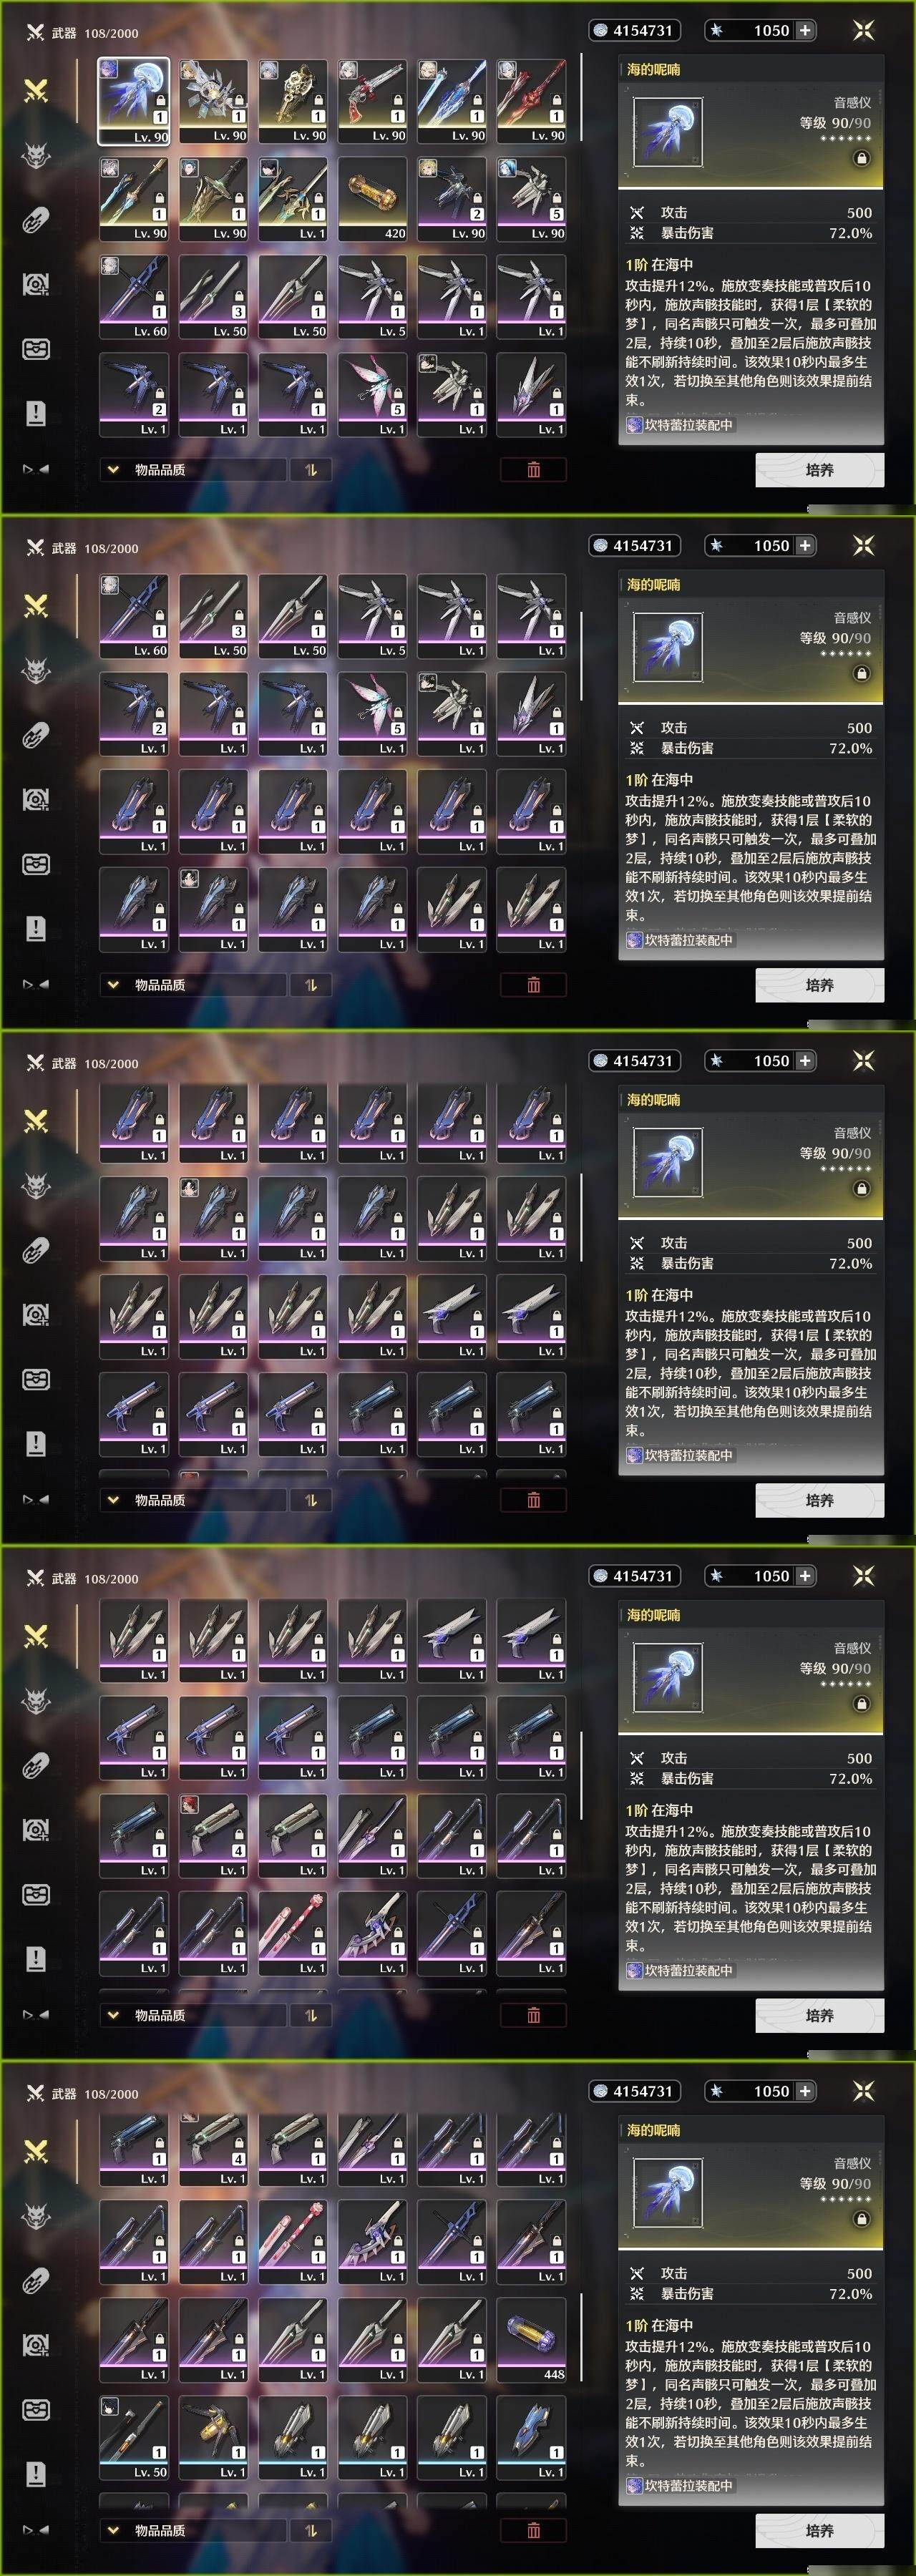Select the golden ornate rectifier Lv. 90
The image size is (916, 2576).
293,100
